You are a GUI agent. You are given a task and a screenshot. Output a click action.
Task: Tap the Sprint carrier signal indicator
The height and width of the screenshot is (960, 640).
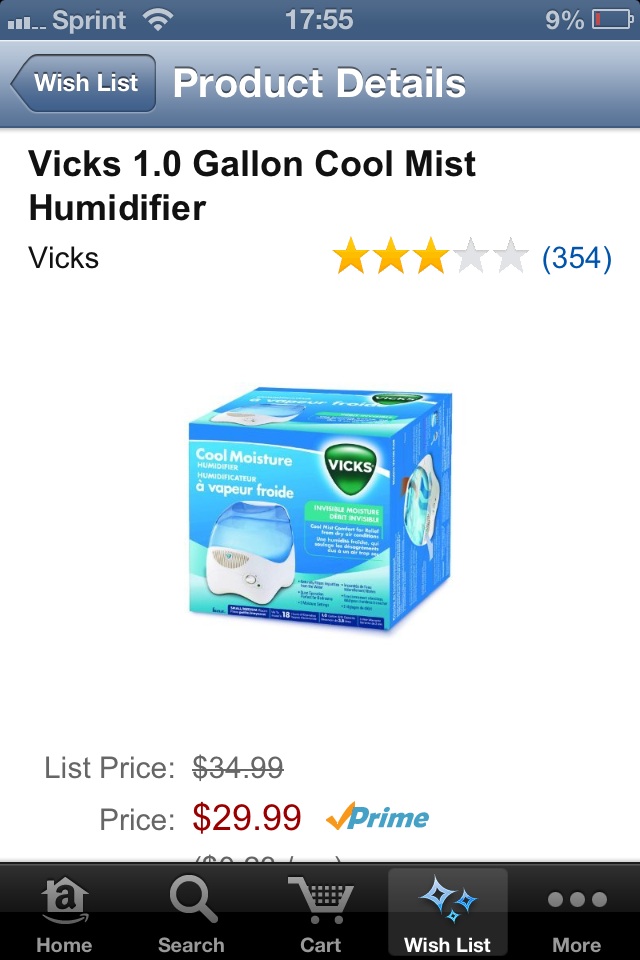[x=67, y=20]
